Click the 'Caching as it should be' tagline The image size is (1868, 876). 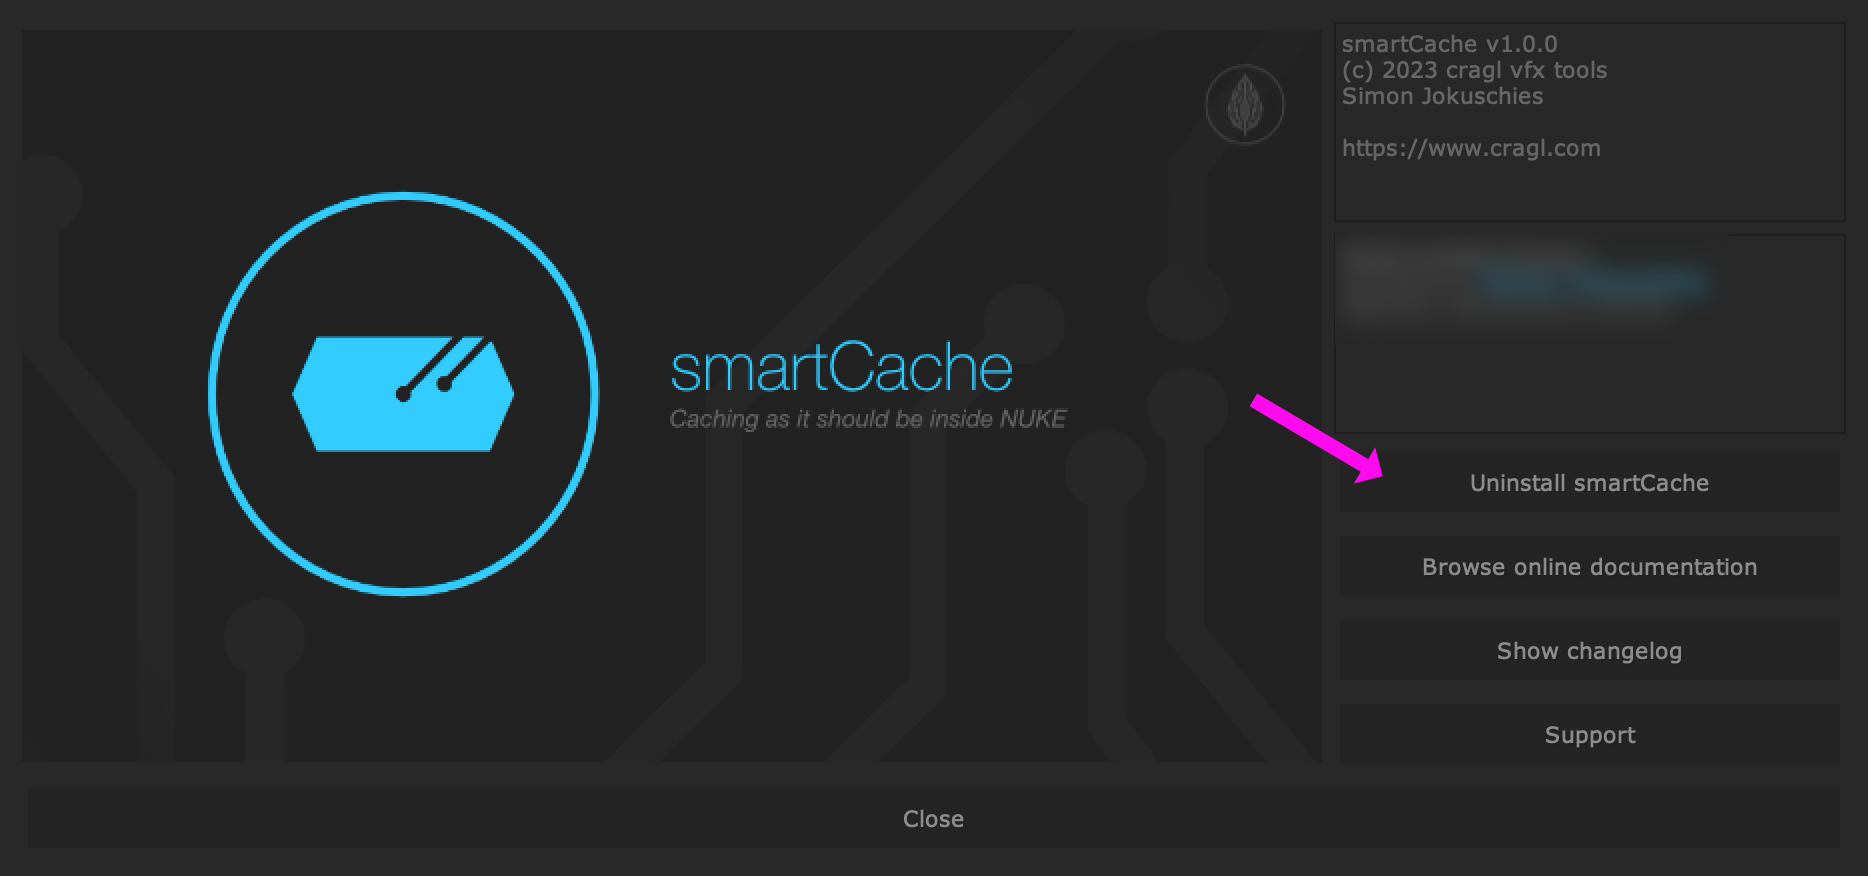point(867,419)
